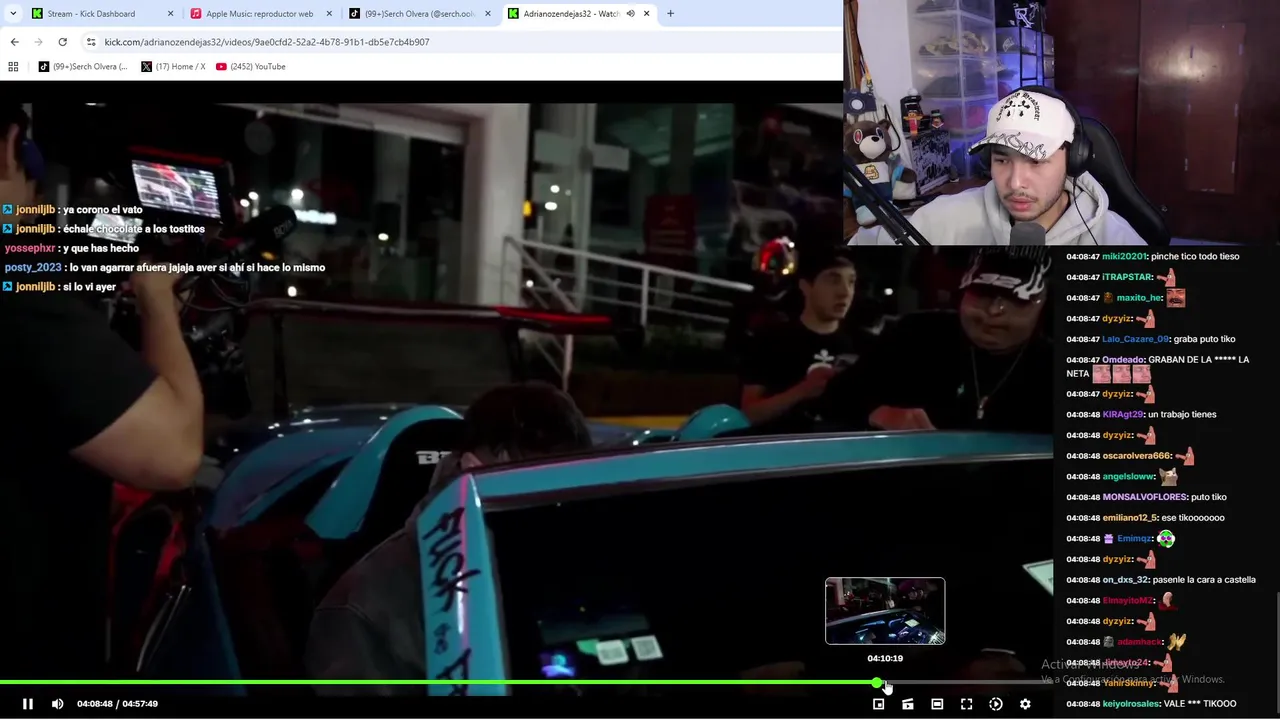Open the video player settings gear

click(x=1025, y=704)
